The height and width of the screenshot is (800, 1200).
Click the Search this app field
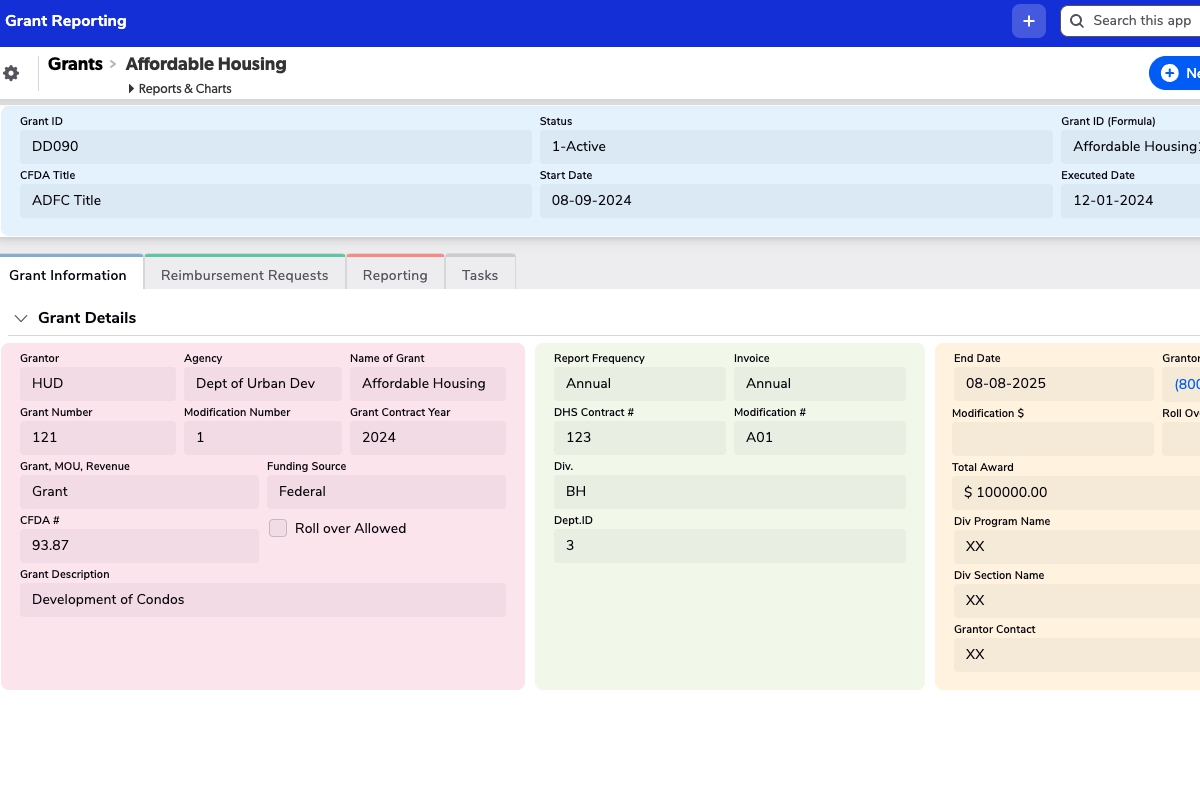point(1141,21)
